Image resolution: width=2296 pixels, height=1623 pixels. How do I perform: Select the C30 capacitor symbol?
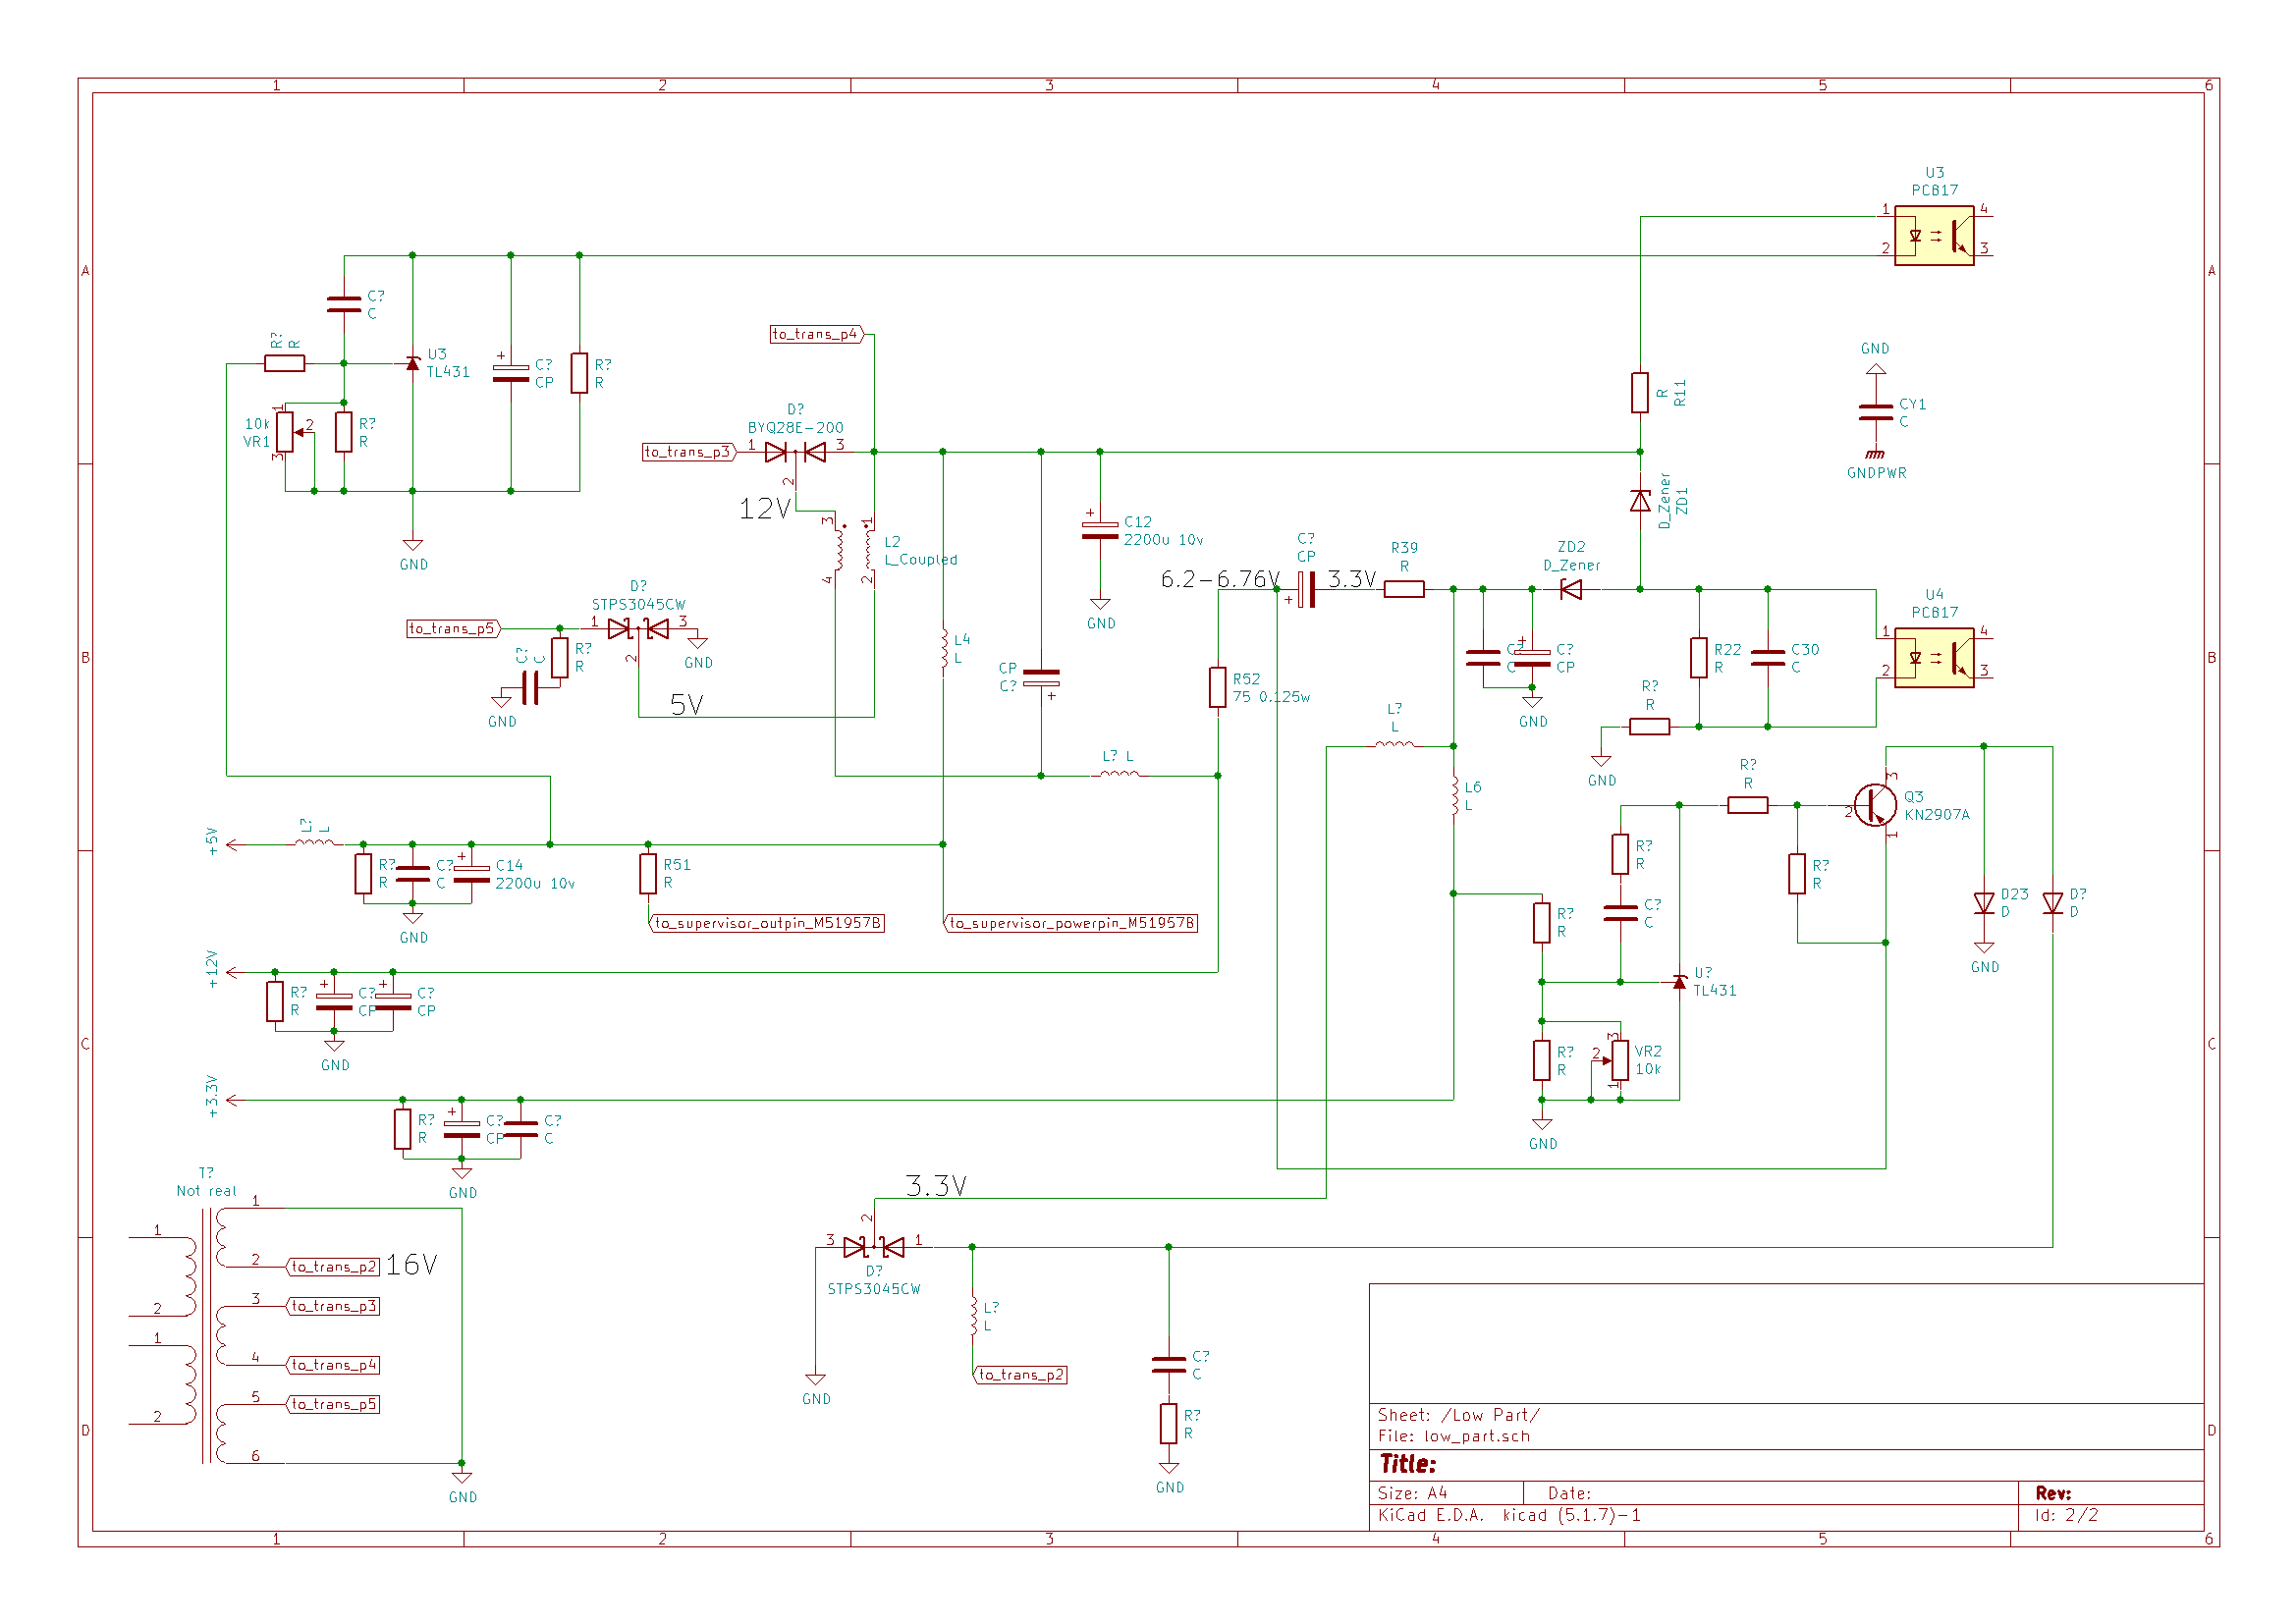point(1770,659)
